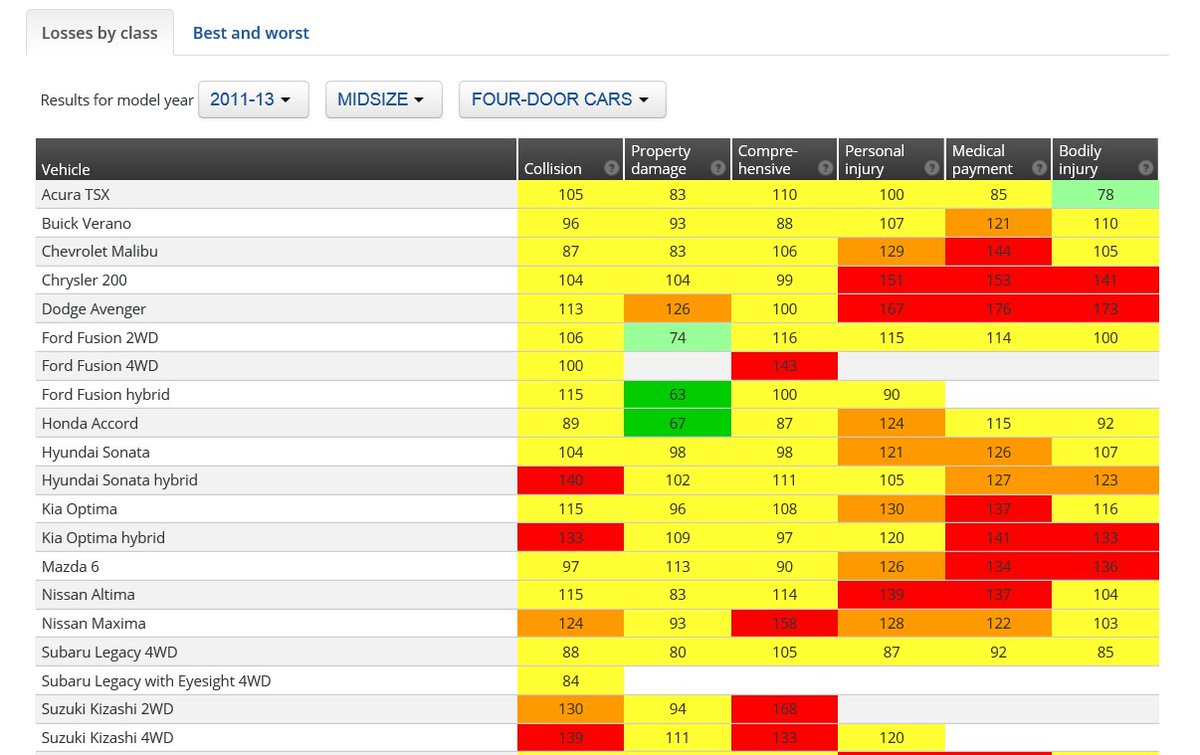Click Subaru Legacy 4WD property damage cell 80
The image size is (1200, 755).
point(677,652)
